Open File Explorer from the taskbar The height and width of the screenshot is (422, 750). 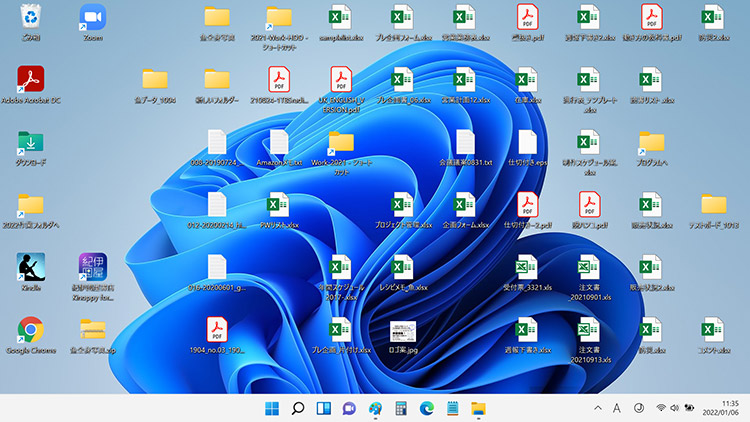click(478, 408)
